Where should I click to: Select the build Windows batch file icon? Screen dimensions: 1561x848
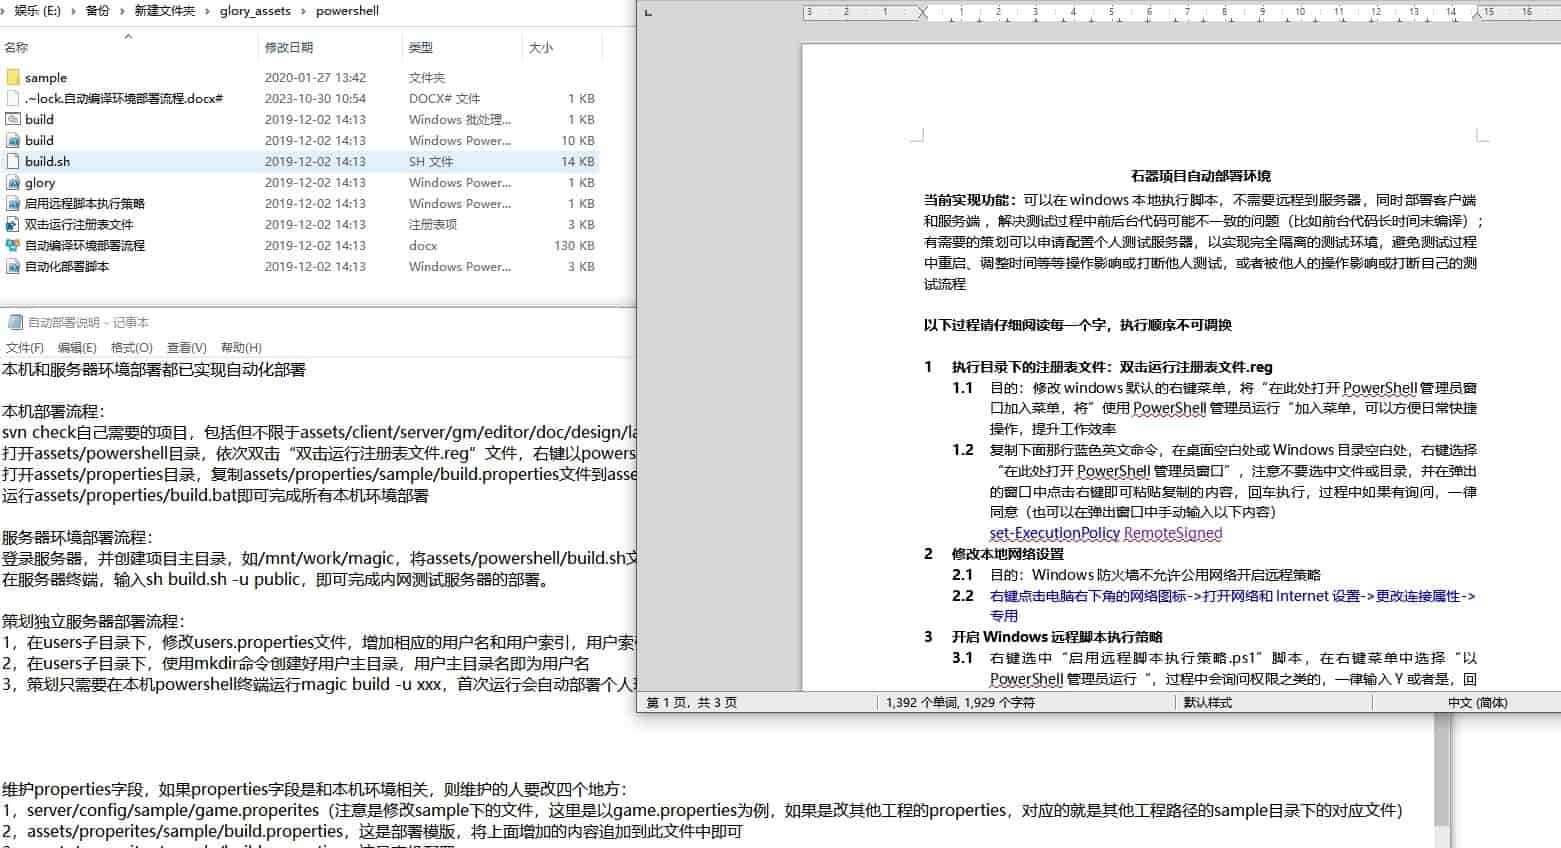pyautogui.click(x=13, y=119)
